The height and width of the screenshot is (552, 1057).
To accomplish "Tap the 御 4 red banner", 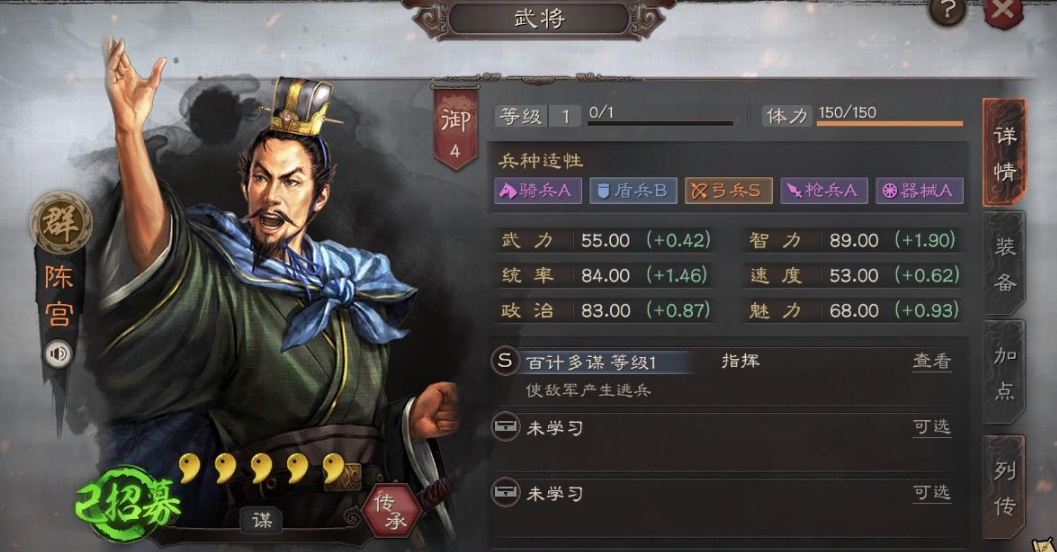I will pos(456,129).
